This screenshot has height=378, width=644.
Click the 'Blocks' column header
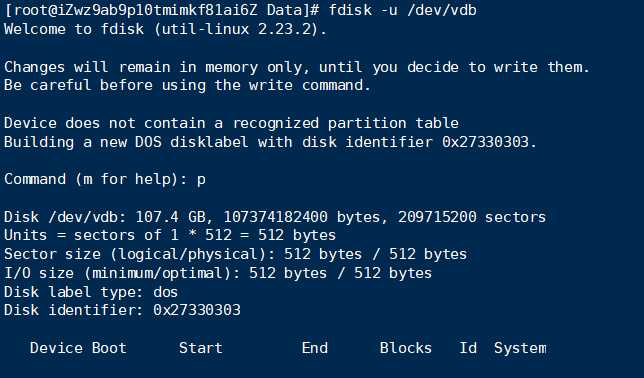coord(405,348)
